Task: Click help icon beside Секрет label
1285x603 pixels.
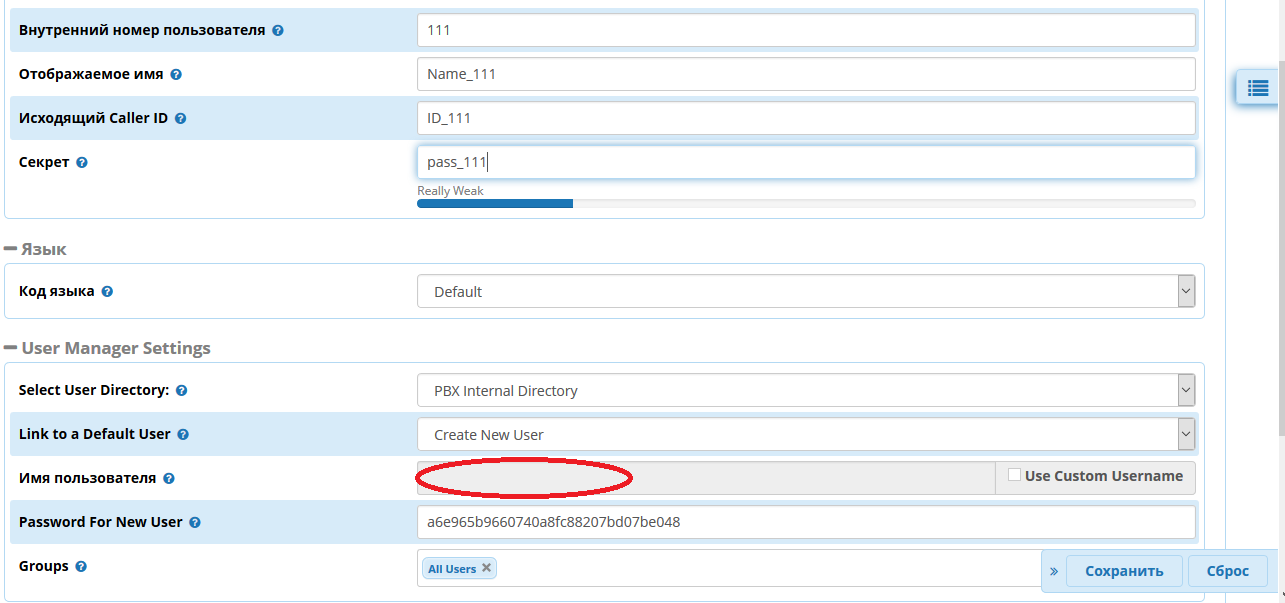Action: [x=82, y=163]
